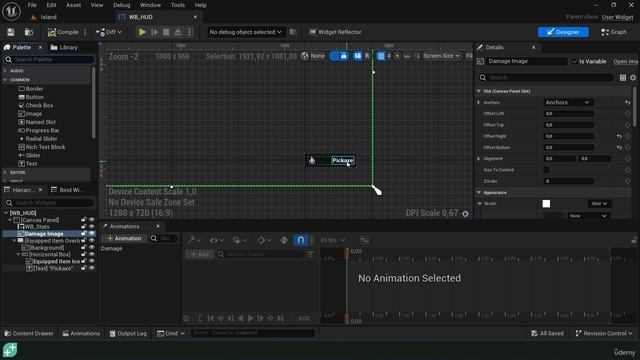Expand the AUDIO palette category
Image resolution: width=640 pixels, height=360 pixels.
coord(5,71)
